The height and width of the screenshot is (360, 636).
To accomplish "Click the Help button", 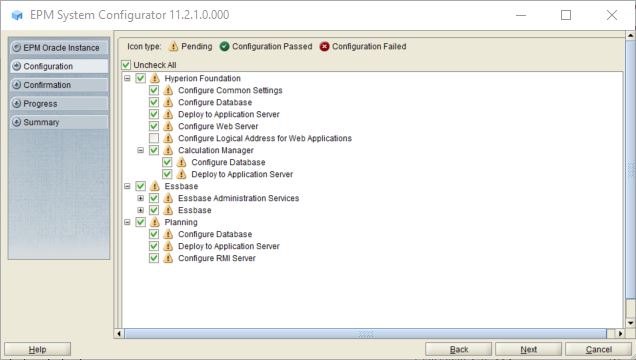I will pos(37,349).
